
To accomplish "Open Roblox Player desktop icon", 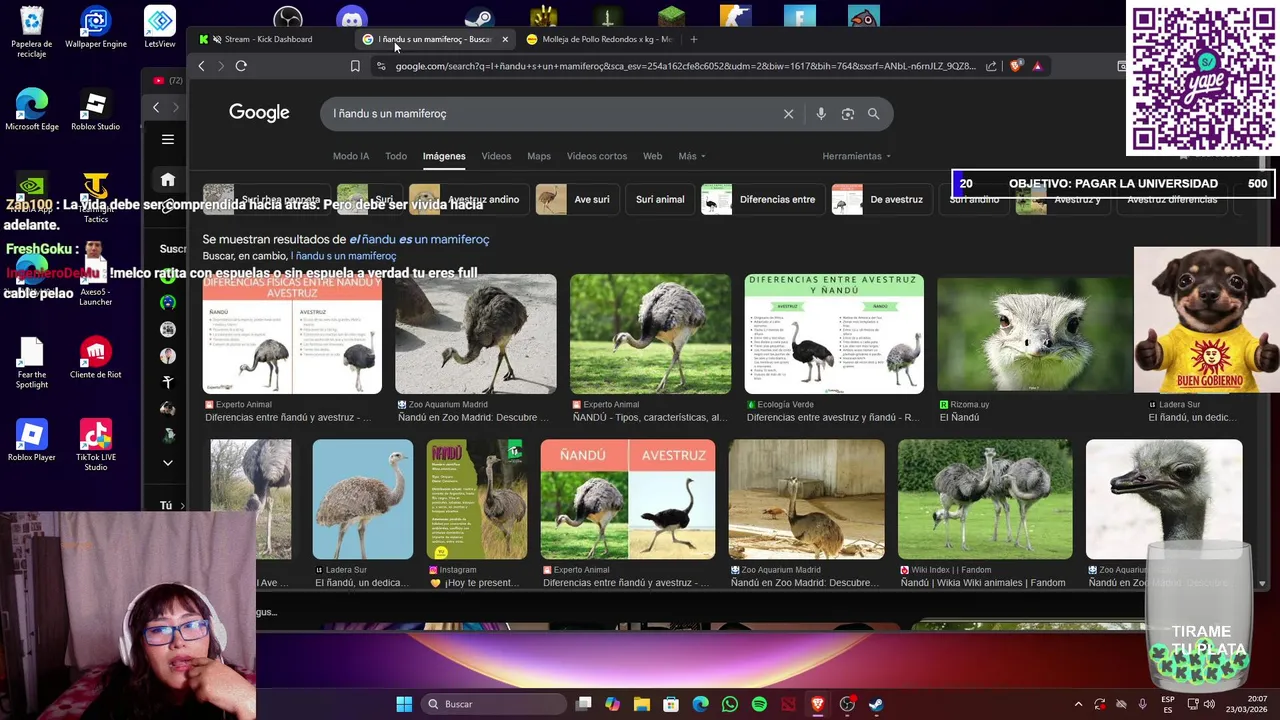I will (x=32, y=440).
